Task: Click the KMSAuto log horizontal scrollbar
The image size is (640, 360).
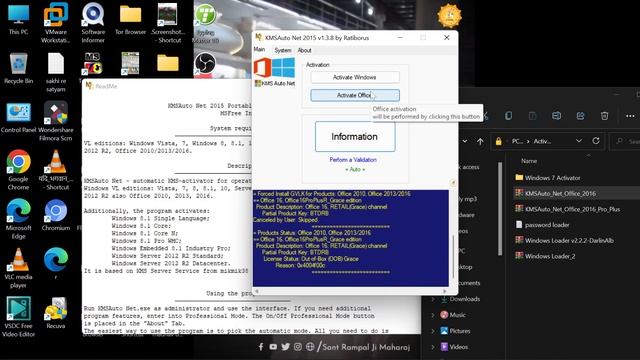Action: tap(351, 291)
